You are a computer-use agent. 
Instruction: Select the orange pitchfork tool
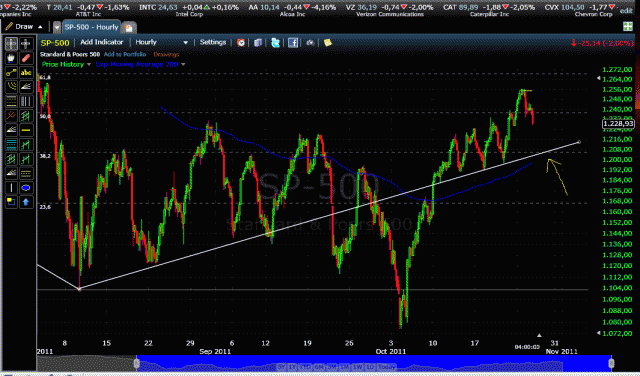click(x=11, y=116)
